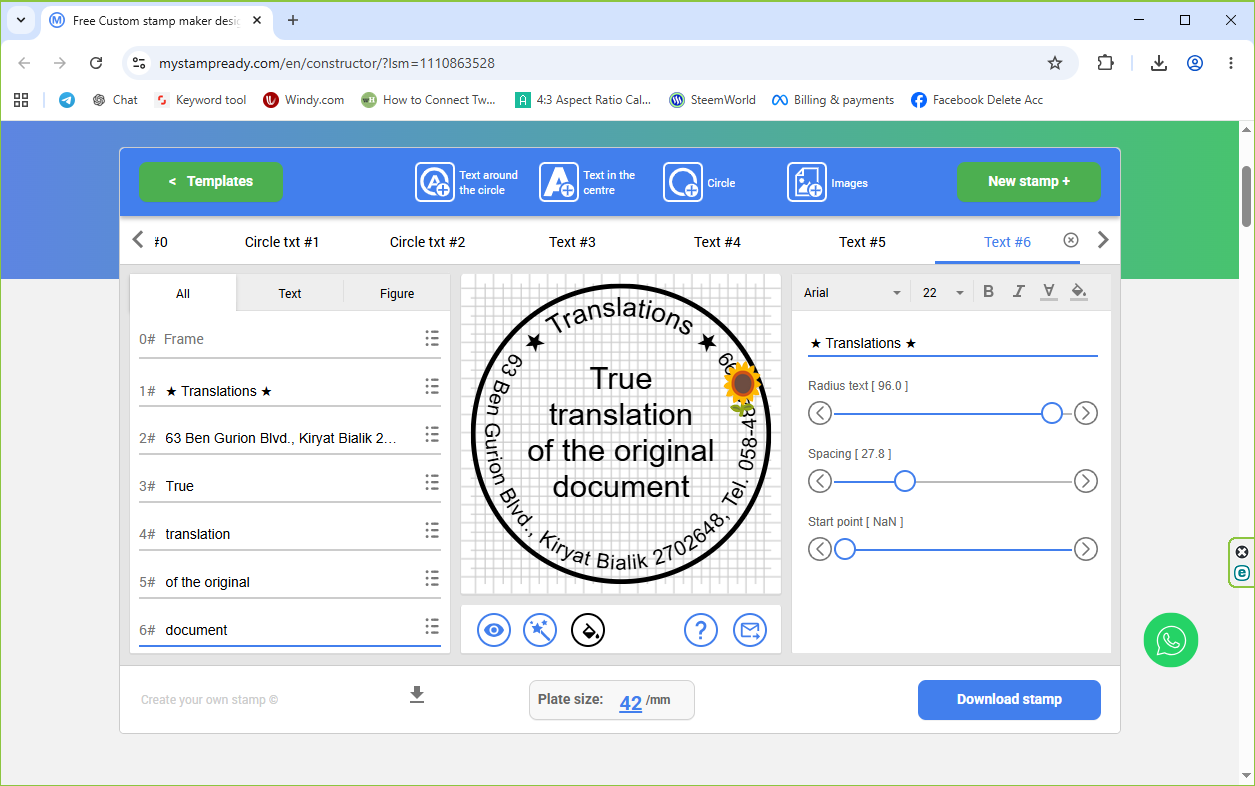Toggle inverted text style icon
This screenshot has height=786, width=1255.
click(x=1048, y=292)
